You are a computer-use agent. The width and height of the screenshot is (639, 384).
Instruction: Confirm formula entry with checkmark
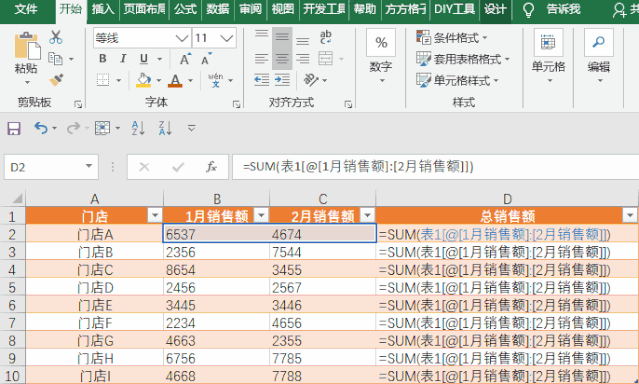tap(178, 167)
